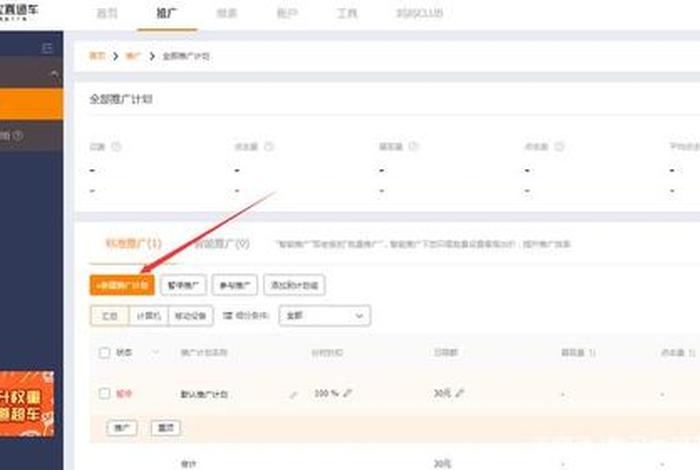Click the orange +新建推广计划 button
The image size is (700, 470).
(x=122, y=285)
